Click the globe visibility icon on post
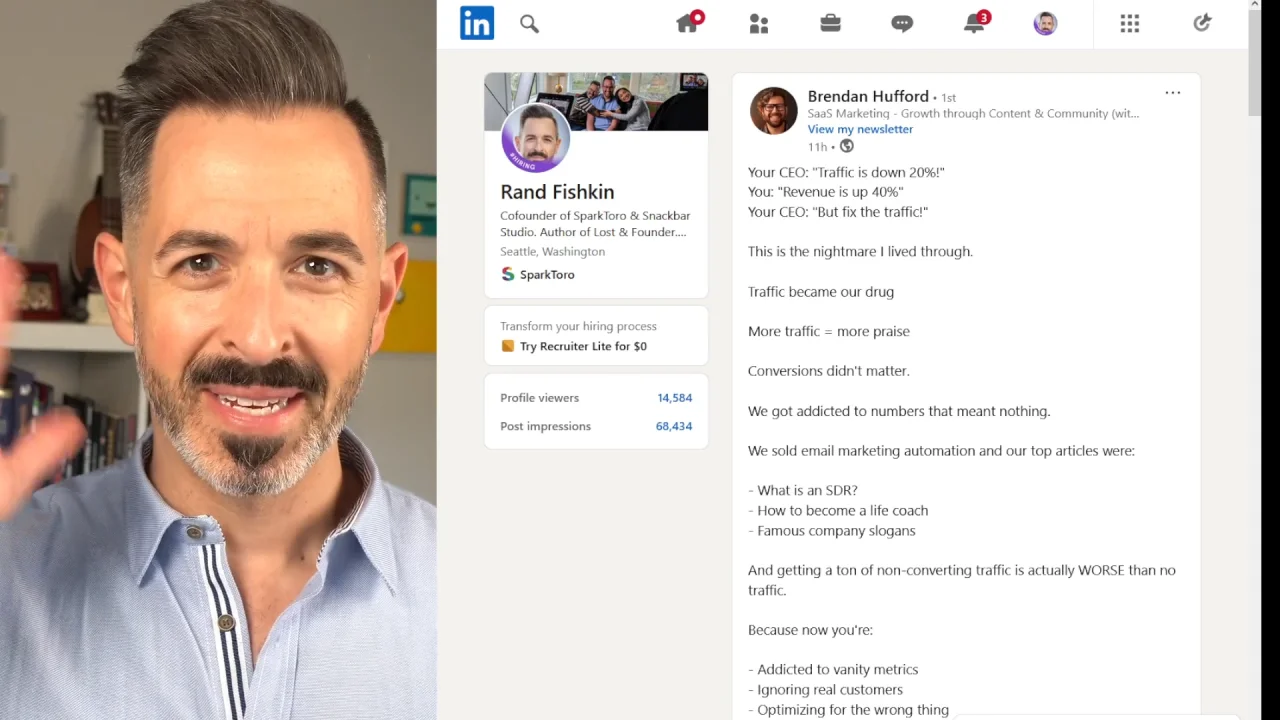1280x720 pixels. click(x=847, y=146)
